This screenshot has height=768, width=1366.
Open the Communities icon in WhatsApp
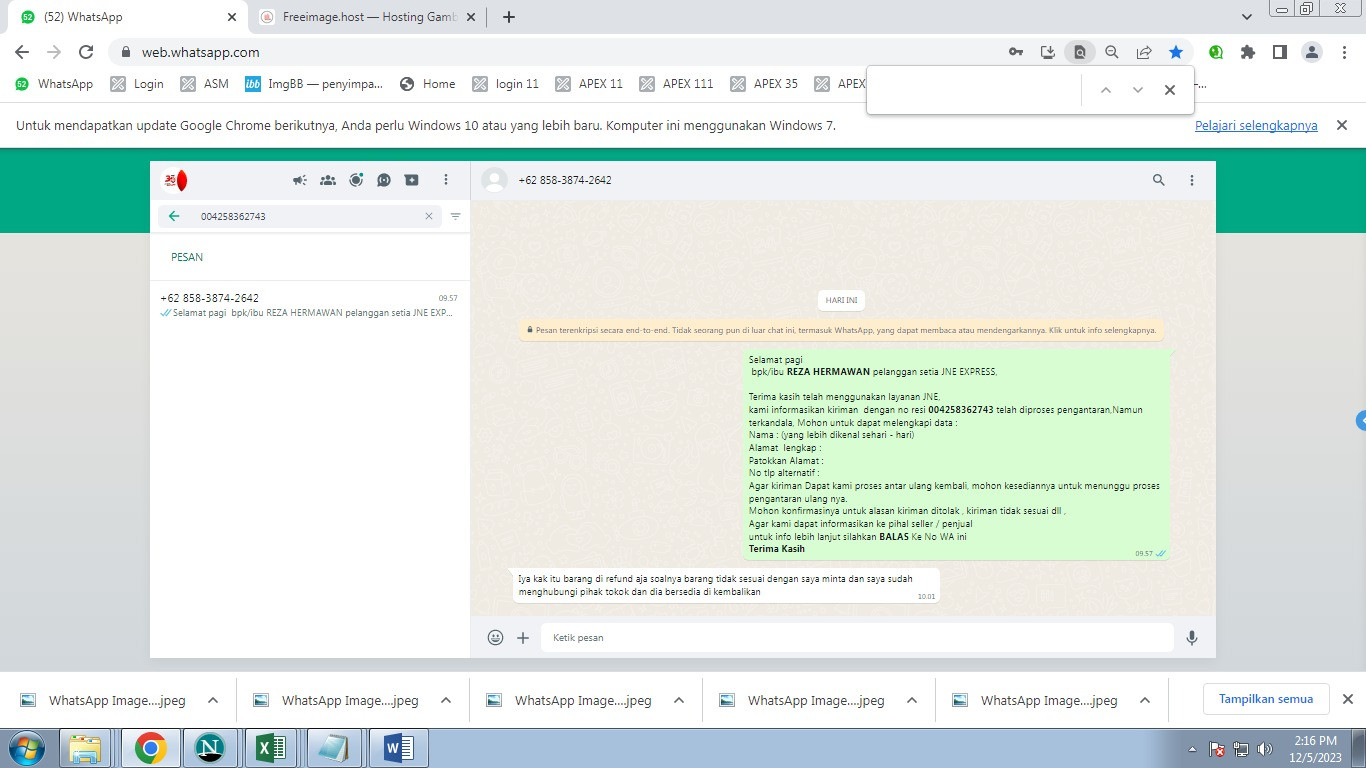click(328, 180)
